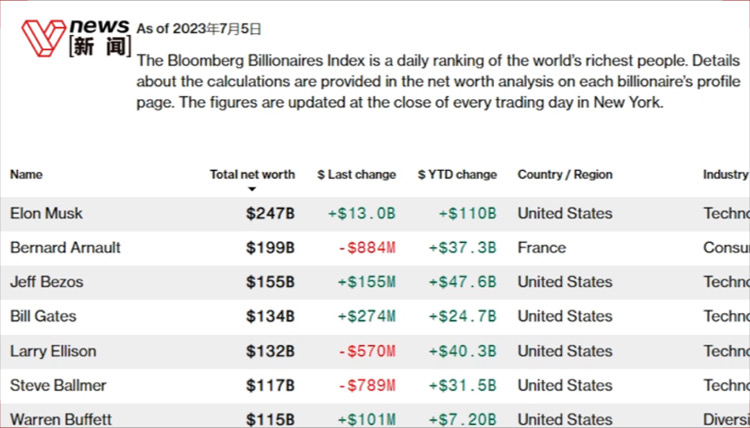750x428 pixels.
Task: Sort by the Name column header
Action: point(27,174)
